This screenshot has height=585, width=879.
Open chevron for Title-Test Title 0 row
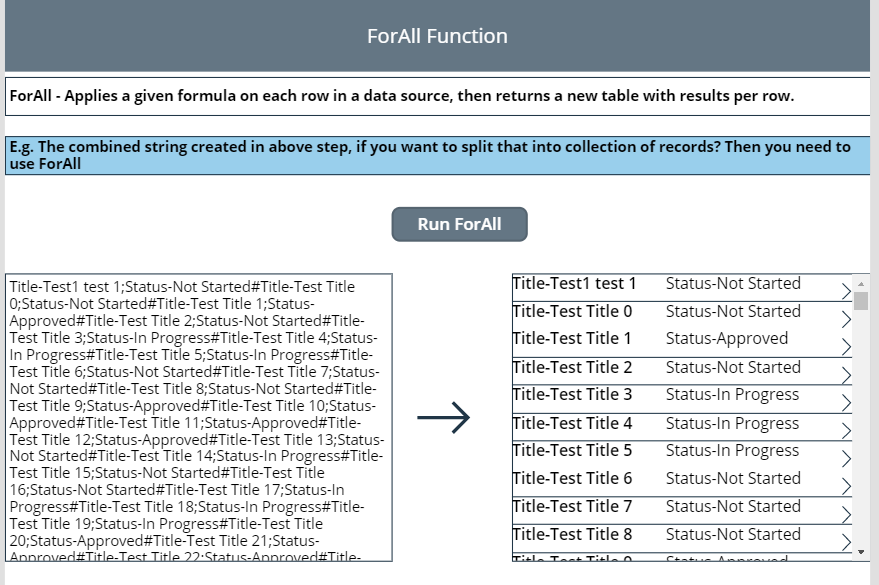click(x=846, y=319)
